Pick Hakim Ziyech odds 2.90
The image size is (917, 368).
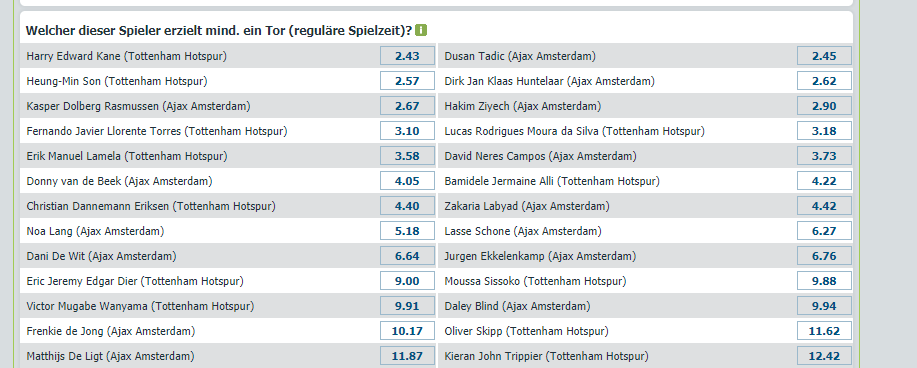pos(824,106)
